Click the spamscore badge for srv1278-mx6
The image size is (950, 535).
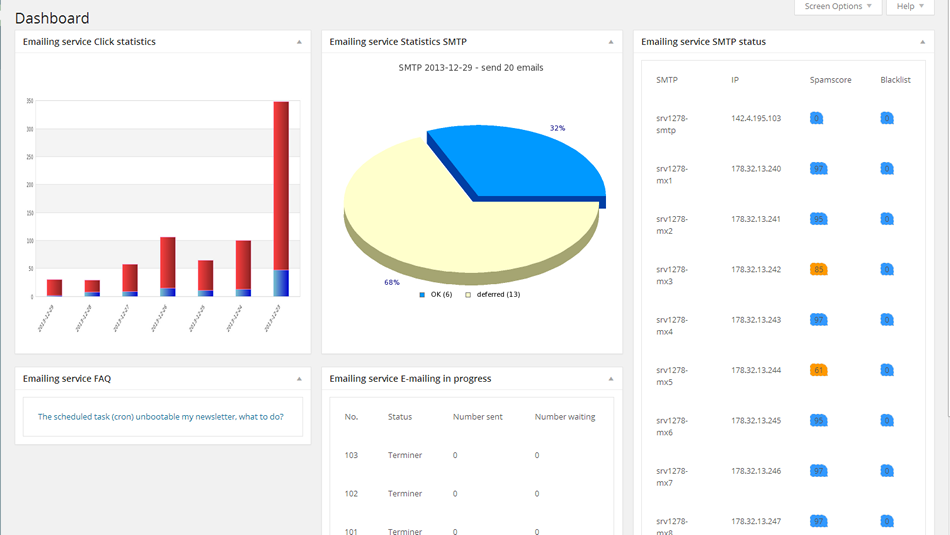[819, 420]
